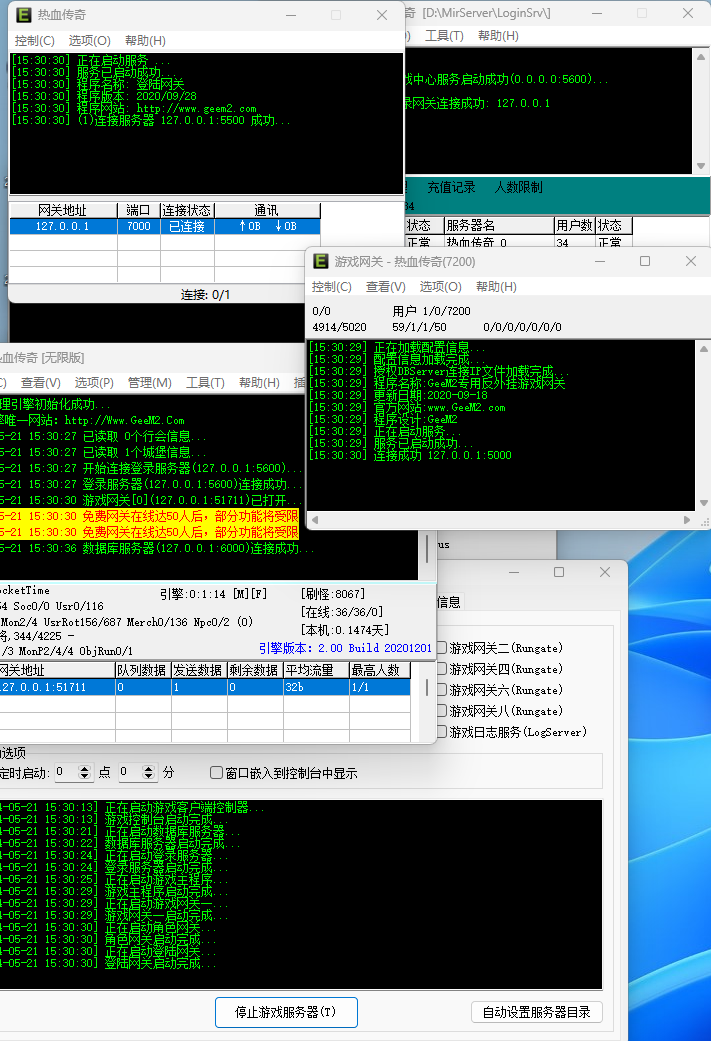The width and height of the screenshot is (711, 1041).
Task: Open 选项(O) menu in 游戏网关 window
Action: click(439, 287)
